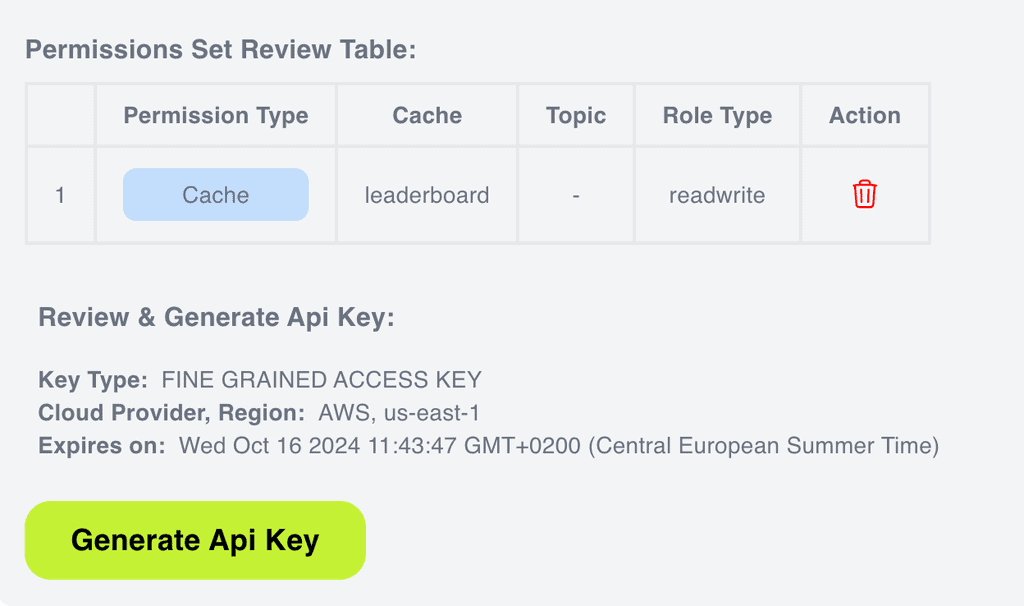Viewport: 1024px width, 606px height.
Task: Click the Review & Generate Api Key heading
Action: [216, 318]
